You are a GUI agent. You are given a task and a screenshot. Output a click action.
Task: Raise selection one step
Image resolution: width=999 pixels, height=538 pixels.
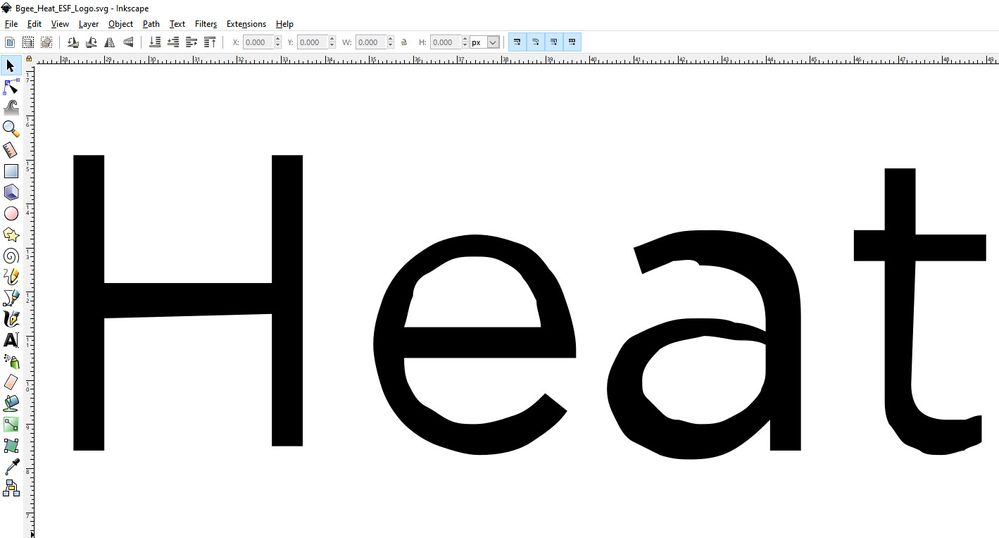pyautogui.click(x=191, y=42)
